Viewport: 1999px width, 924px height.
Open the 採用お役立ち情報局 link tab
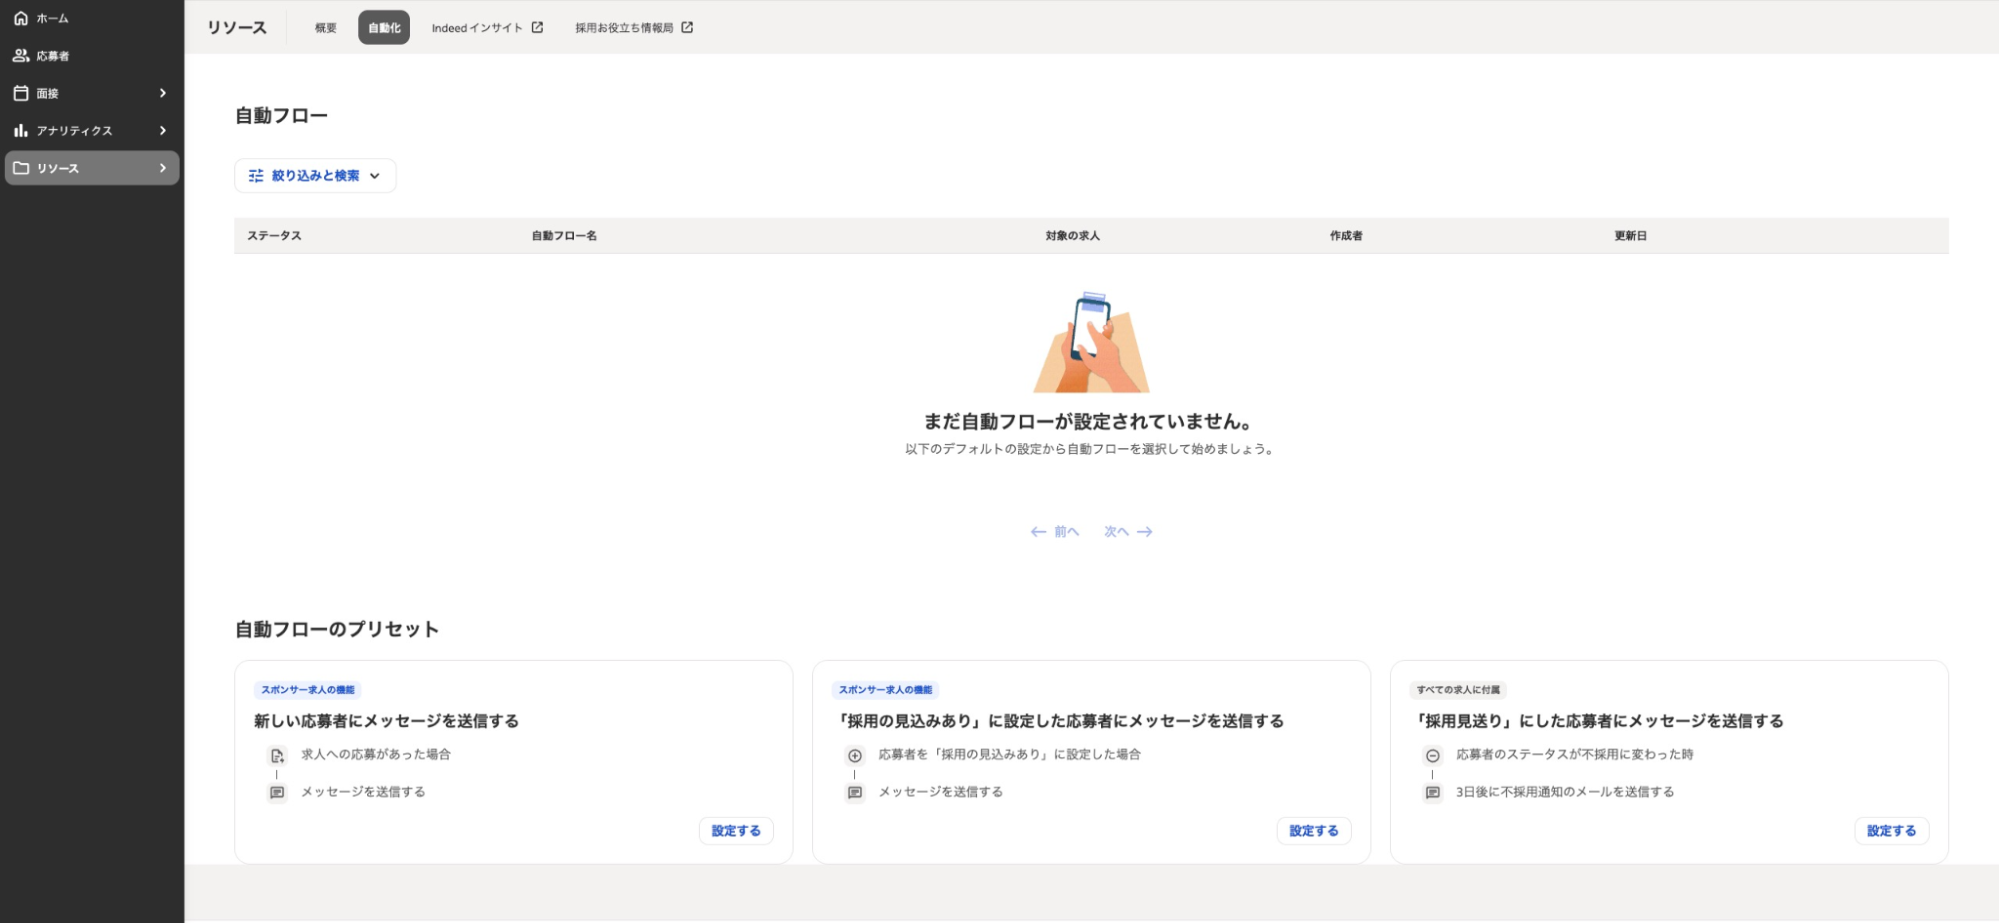pyautogui.click(x=634, y=28)
